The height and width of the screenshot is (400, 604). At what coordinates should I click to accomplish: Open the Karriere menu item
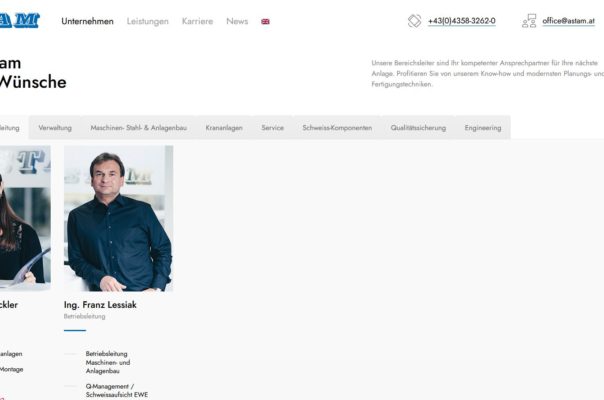pyautogui.click(x=197, y=21)
